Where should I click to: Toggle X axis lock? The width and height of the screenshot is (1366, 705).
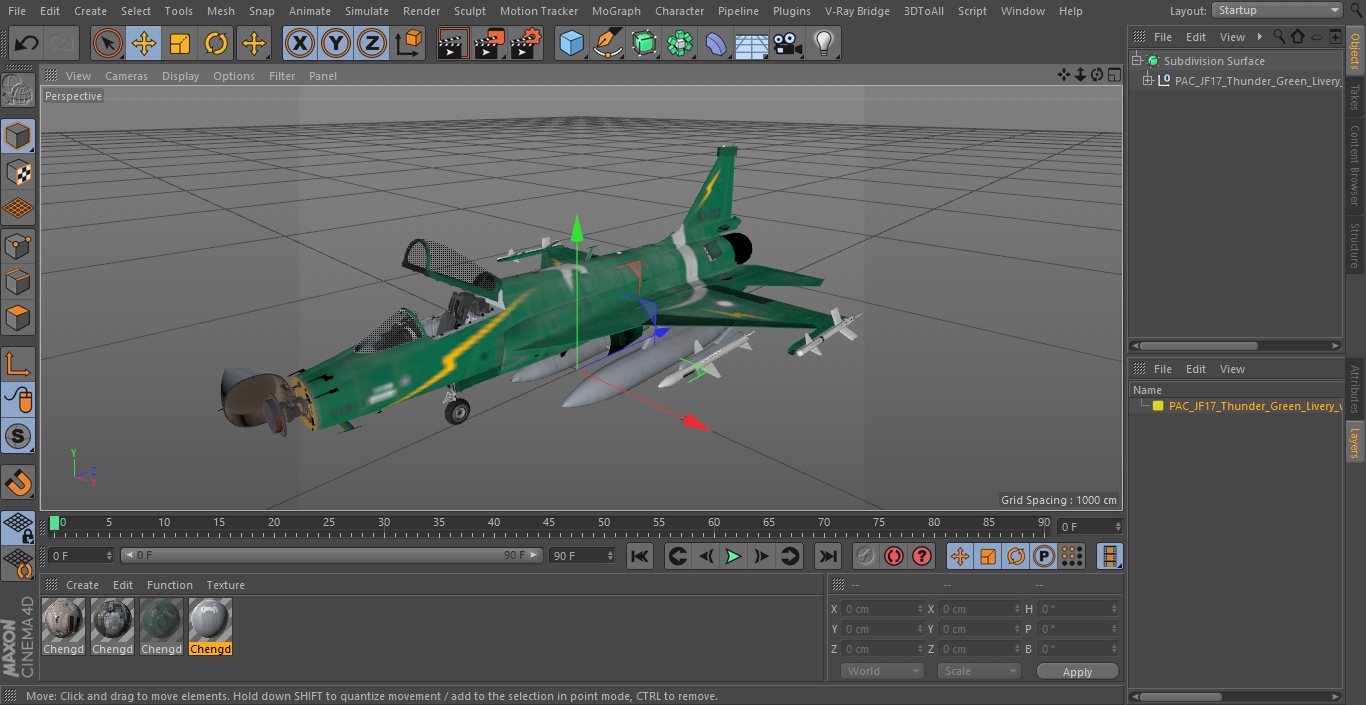point(300,43)
